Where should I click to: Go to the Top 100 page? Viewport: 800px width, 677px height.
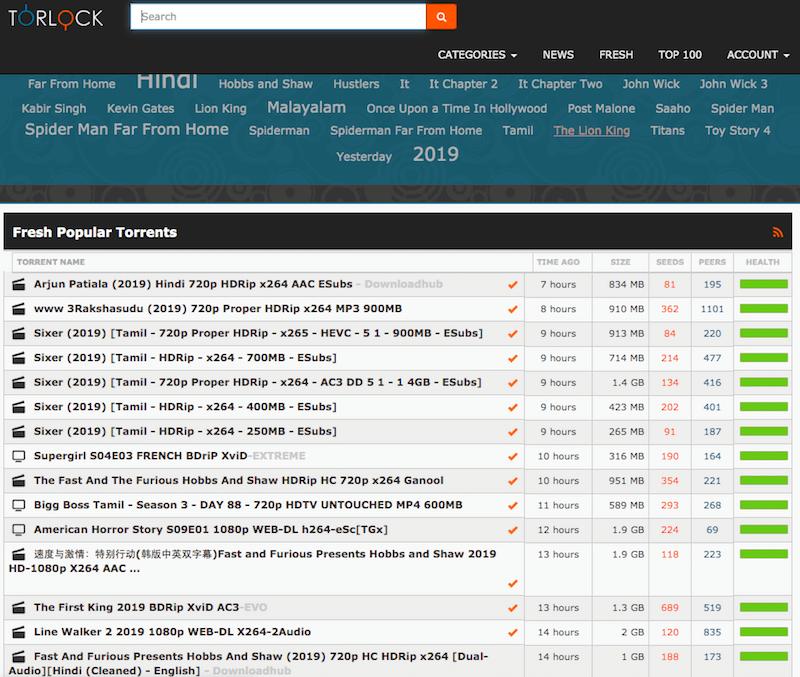coord(680,55)
